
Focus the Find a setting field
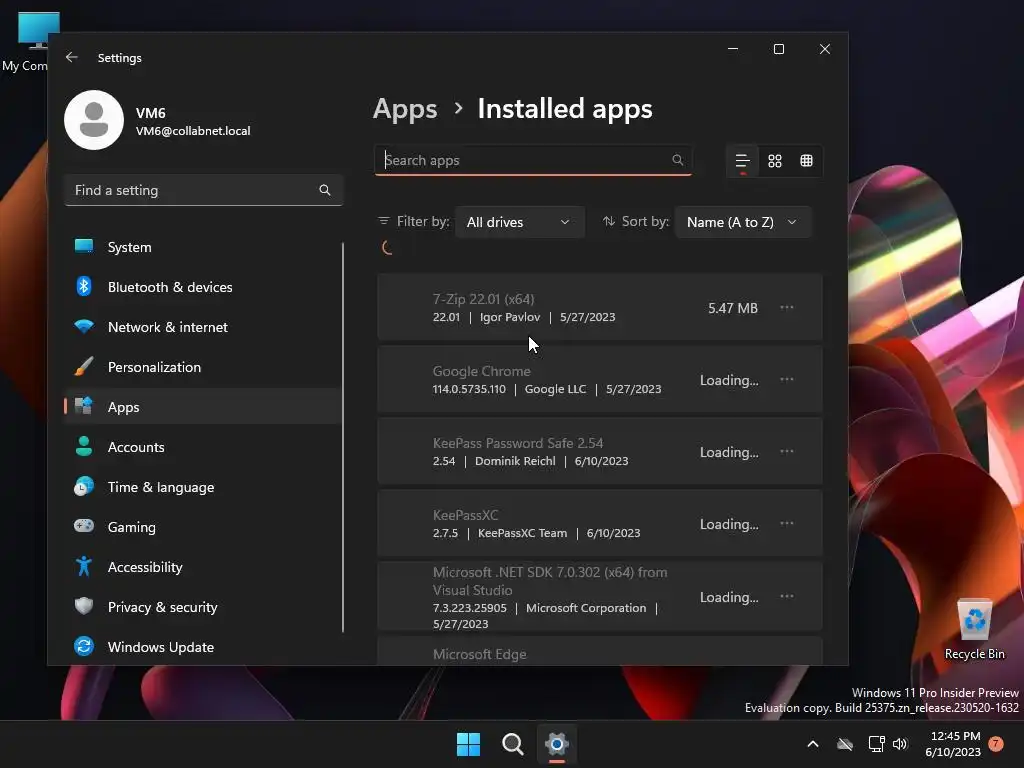[x=203, y=190]
